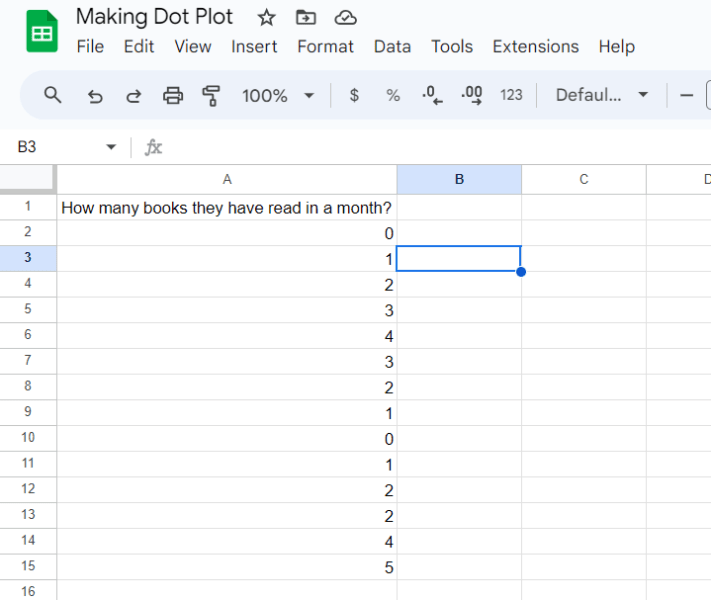Select the column A header
Viewport: 711px width, 600px height.
pyautogui.click(x=227, y=180)
